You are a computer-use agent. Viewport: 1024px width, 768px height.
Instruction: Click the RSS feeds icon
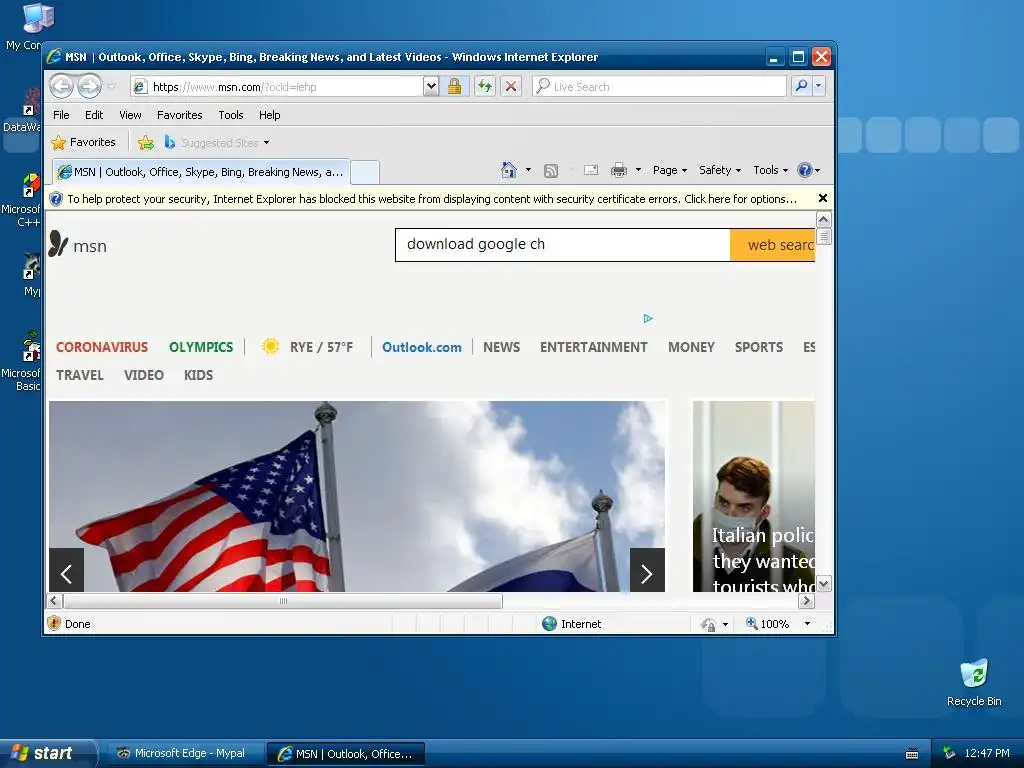551,170
